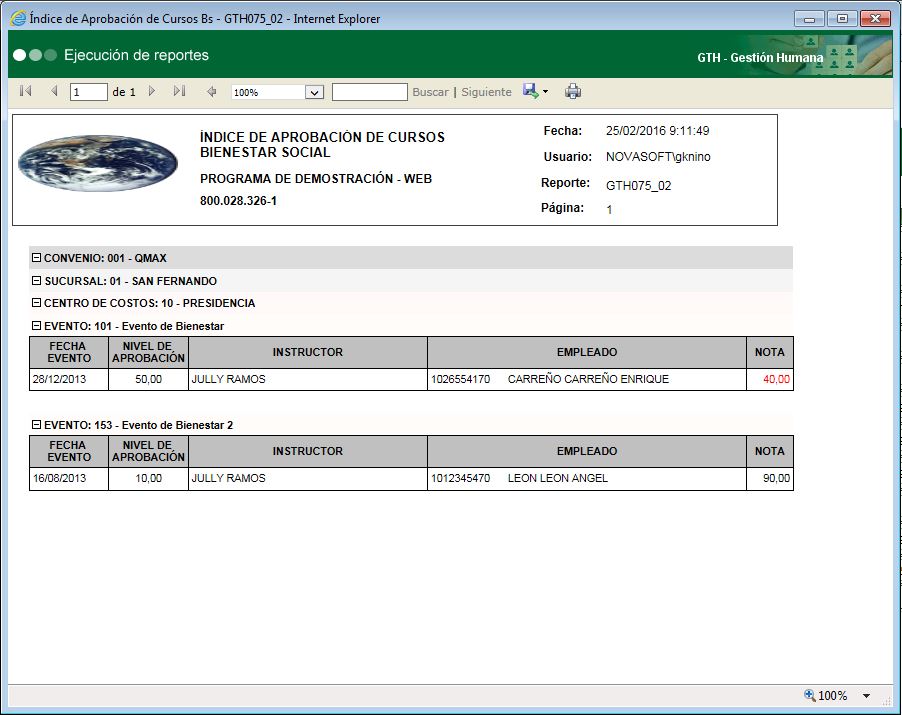Click event date 16/08/2013
Screen dimensions: 902x715
(x=59, y=478)
